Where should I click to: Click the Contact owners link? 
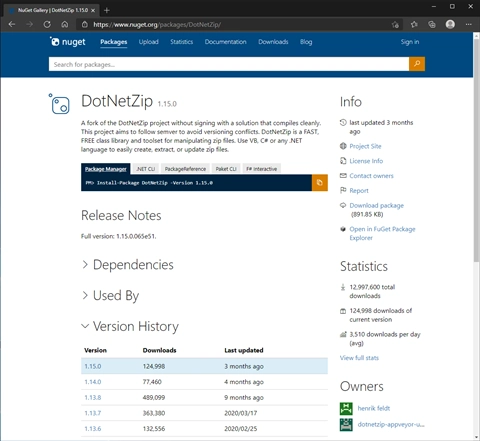[x=371, y=176]
